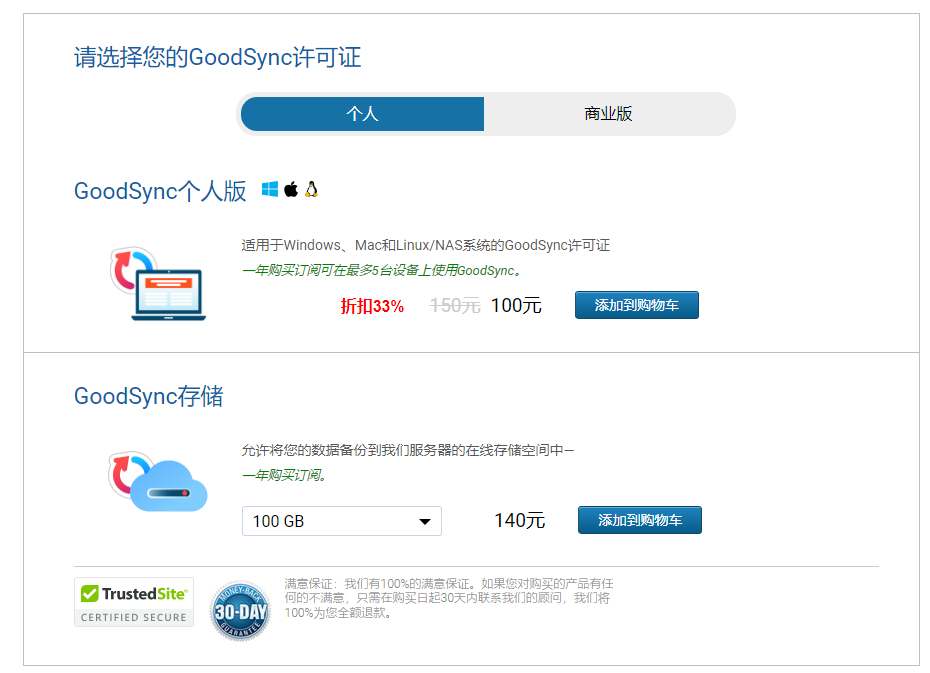Open the TrustedSite certified secure badge
Image resolution: width=930 pixels, height=673 pixels.
click(x=134, y=603)
